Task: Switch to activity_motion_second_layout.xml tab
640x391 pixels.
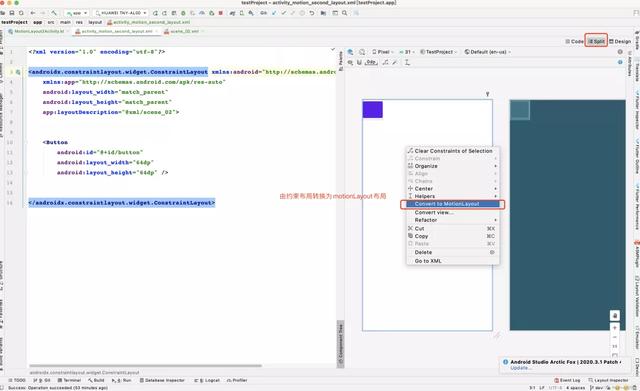Action: pos(116,31)
